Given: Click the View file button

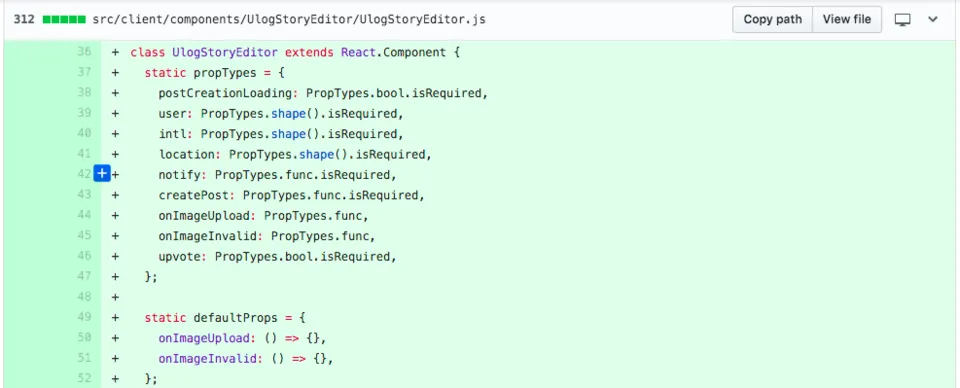Looking at the screenshot, I should (847, 20).
